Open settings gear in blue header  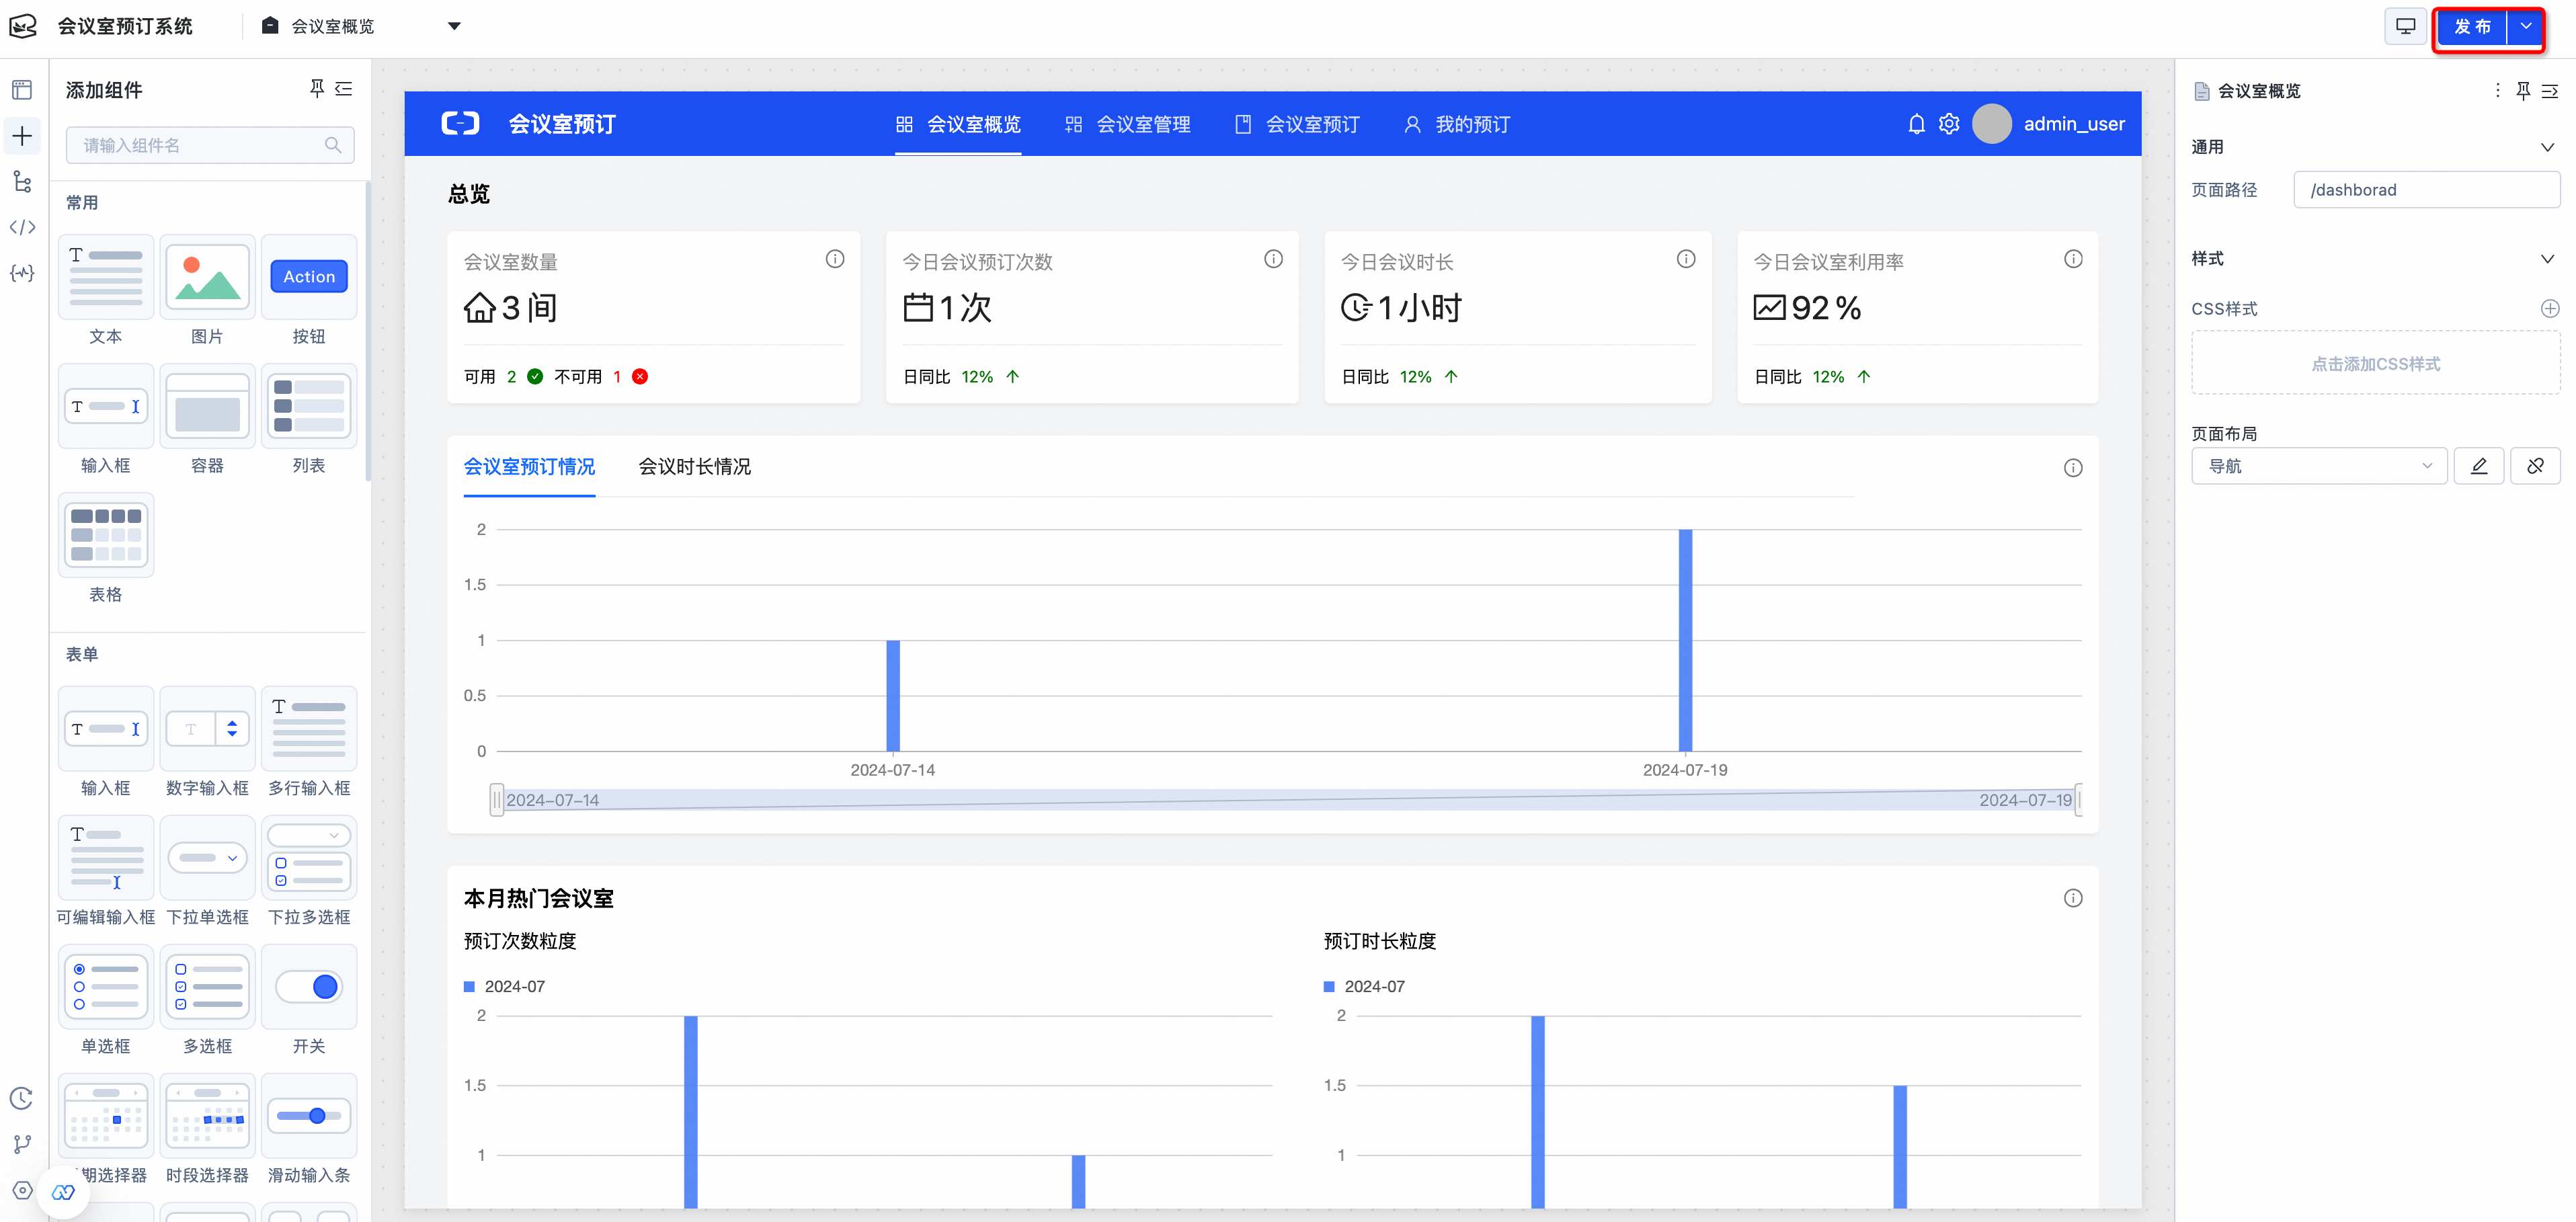click(1949, 124)
